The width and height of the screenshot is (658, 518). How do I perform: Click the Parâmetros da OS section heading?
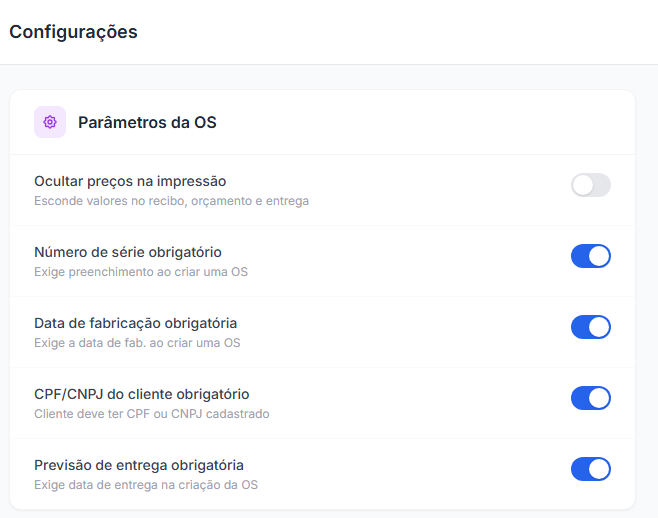click(x=147, y=123)
